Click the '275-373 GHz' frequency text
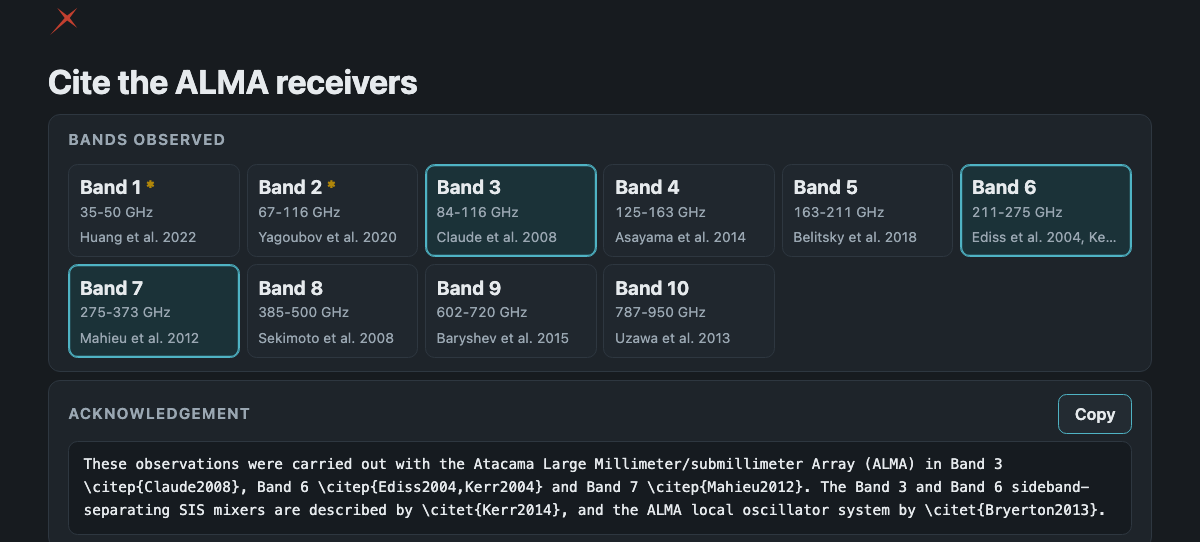 tap(125, 312)
